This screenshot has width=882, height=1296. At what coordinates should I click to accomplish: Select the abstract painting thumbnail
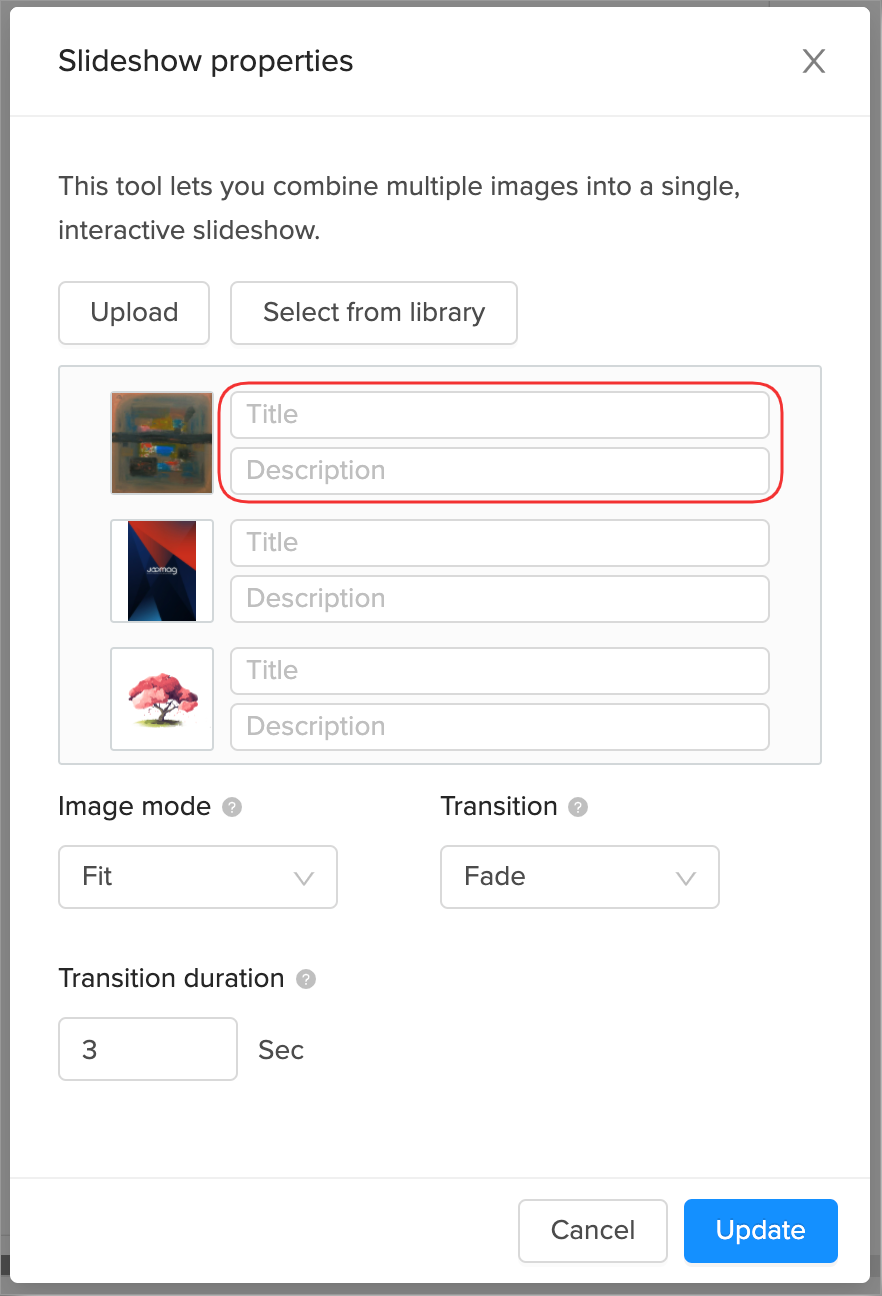coord(162,443)
